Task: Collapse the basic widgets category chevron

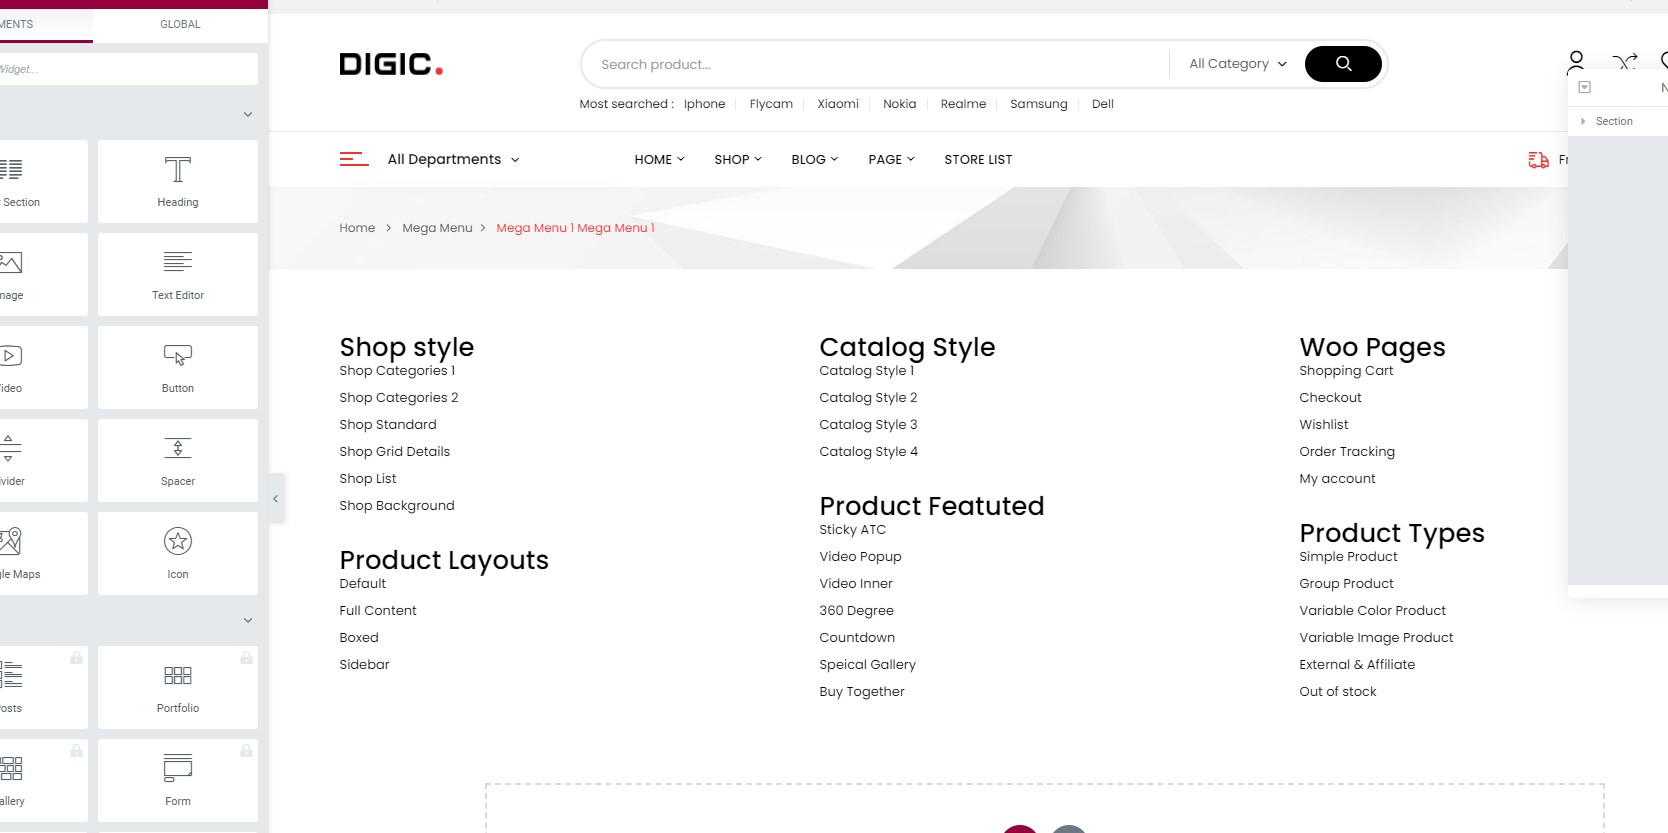Action: pos(248,114)
